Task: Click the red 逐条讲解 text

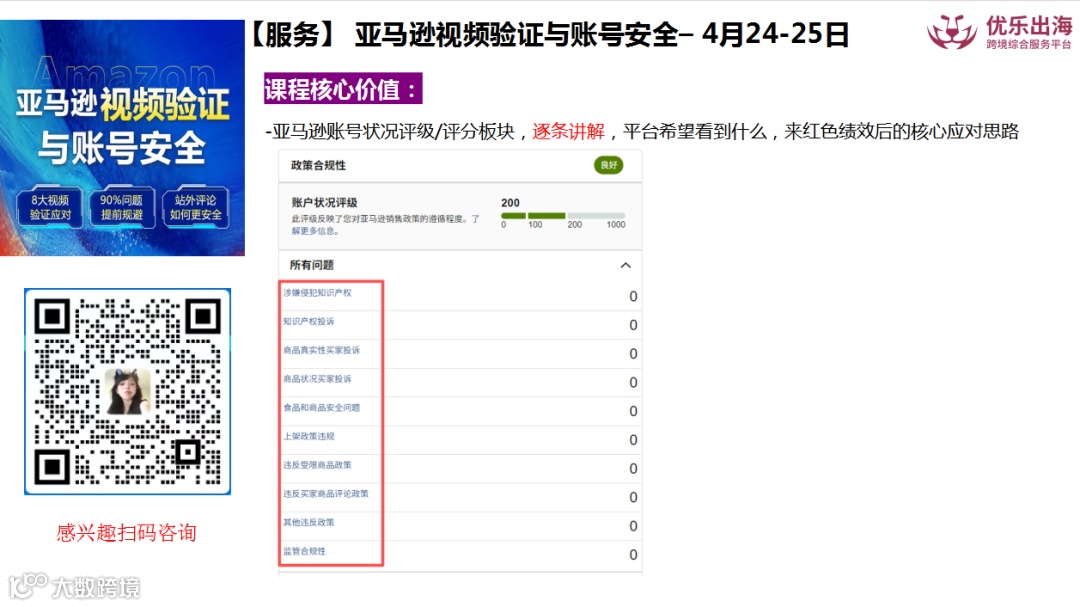Action: (x=568, y=132)
